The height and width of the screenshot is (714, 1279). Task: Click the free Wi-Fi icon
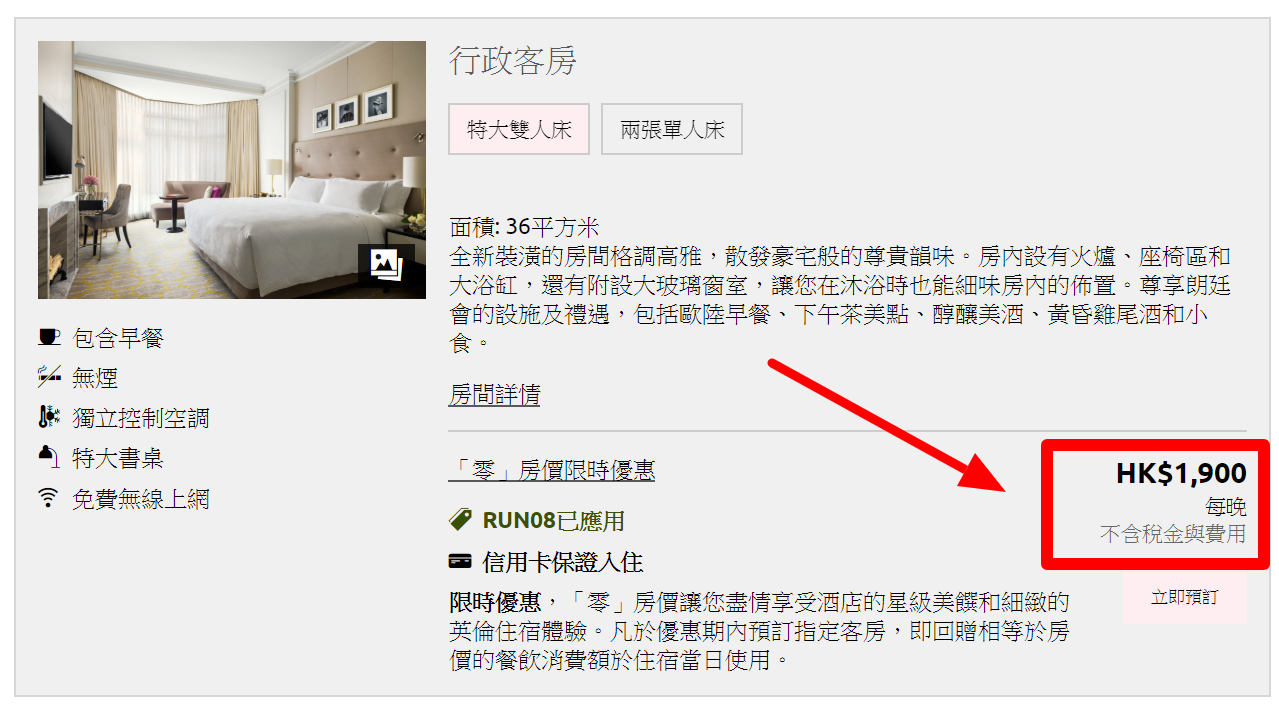[49, 498]
